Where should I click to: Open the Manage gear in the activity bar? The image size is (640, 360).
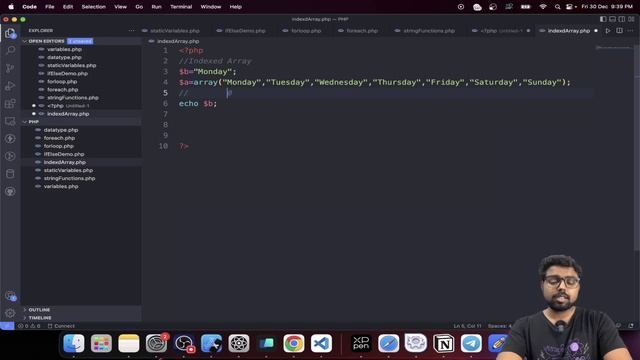tap(10, 313)
